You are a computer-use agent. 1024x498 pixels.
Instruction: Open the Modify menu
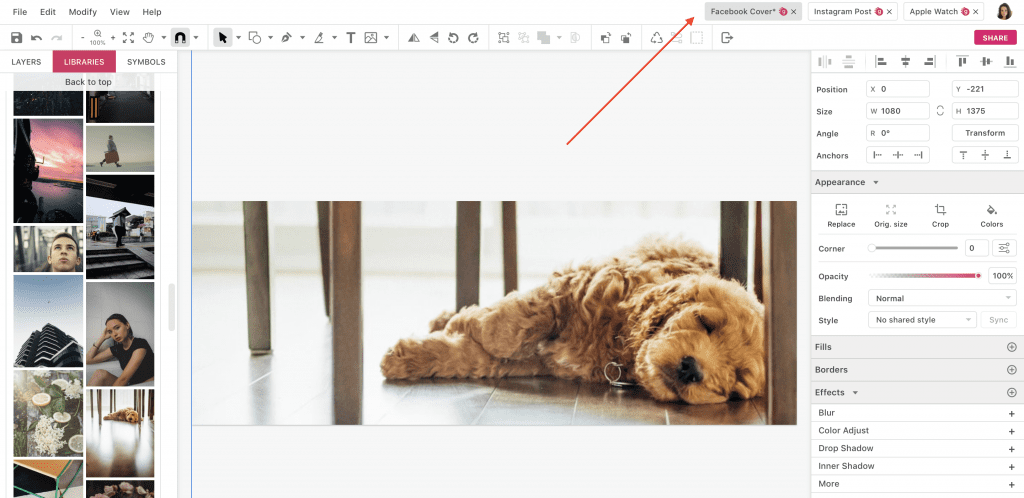[82, 12]
